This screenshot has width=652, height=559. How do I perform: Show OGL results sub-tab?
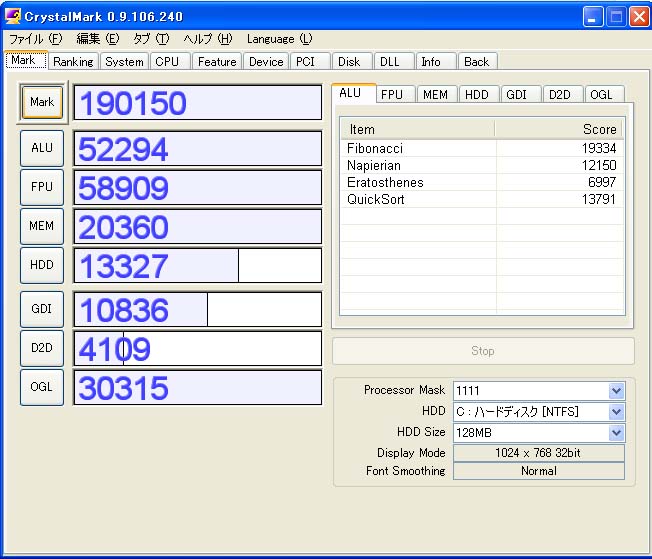point(605,94)
